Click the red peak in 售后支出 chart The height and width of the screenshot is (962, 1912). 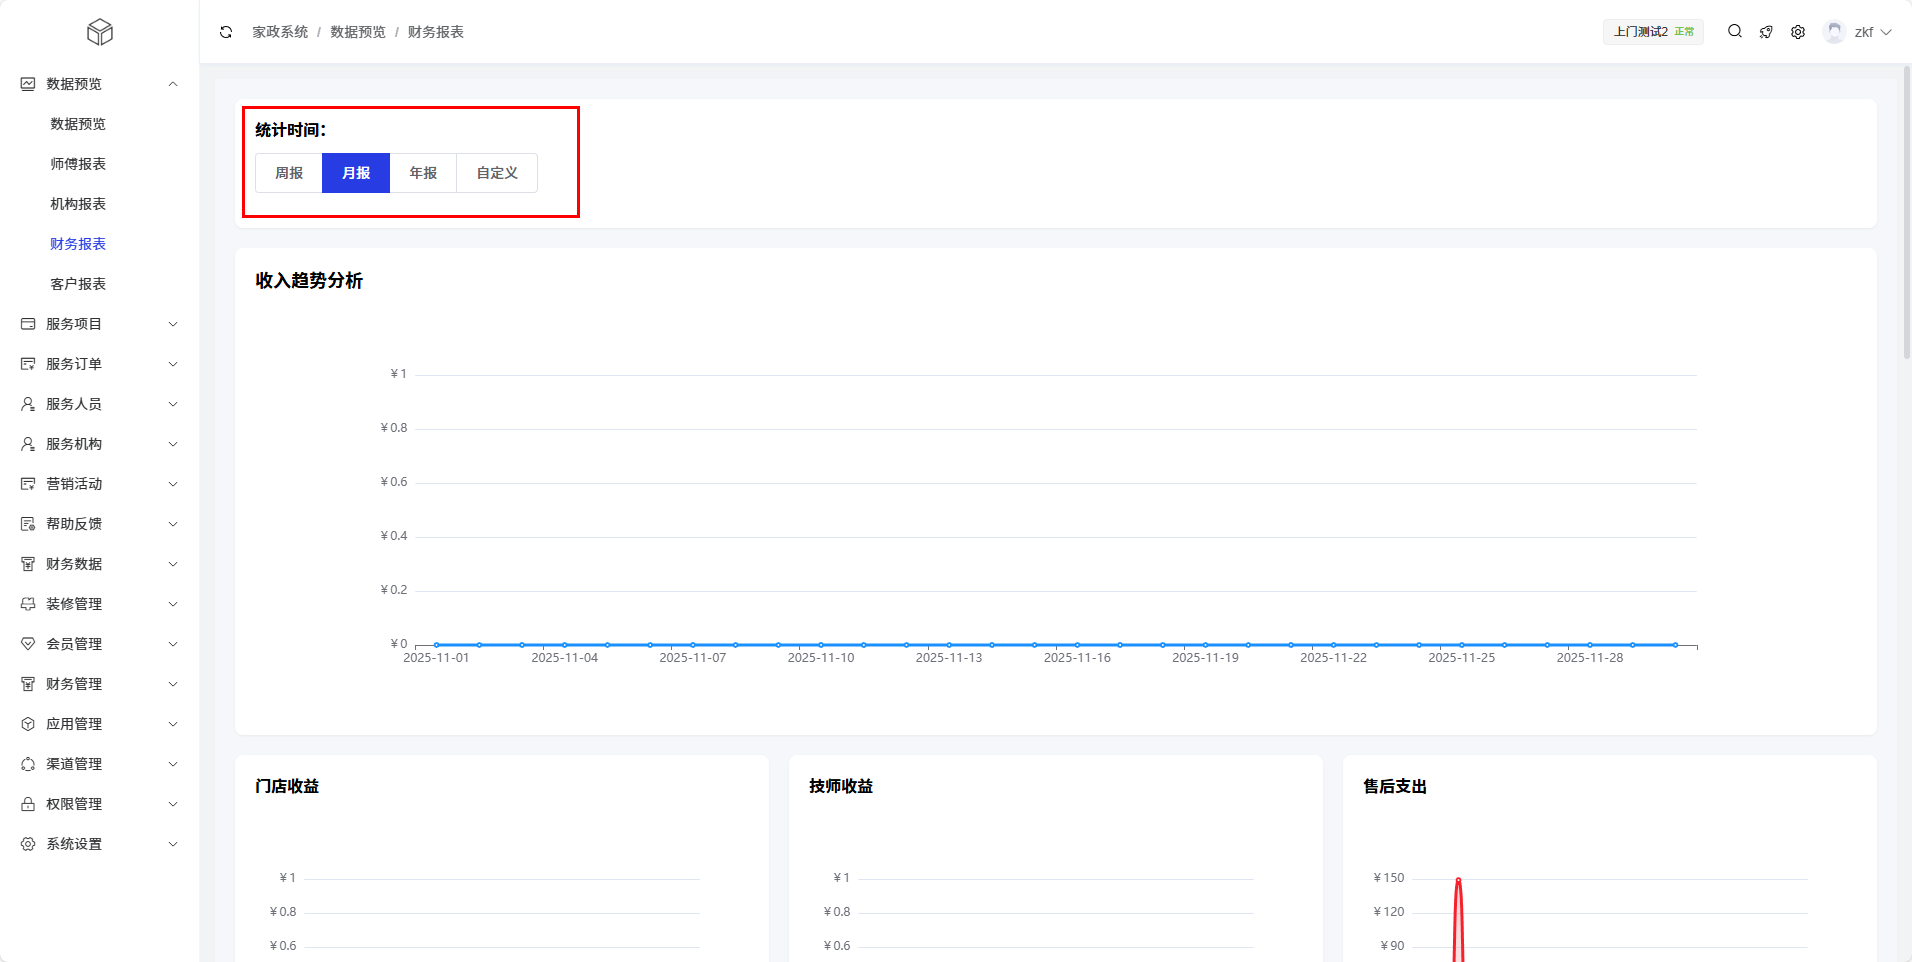click(x=1458, y=881)
